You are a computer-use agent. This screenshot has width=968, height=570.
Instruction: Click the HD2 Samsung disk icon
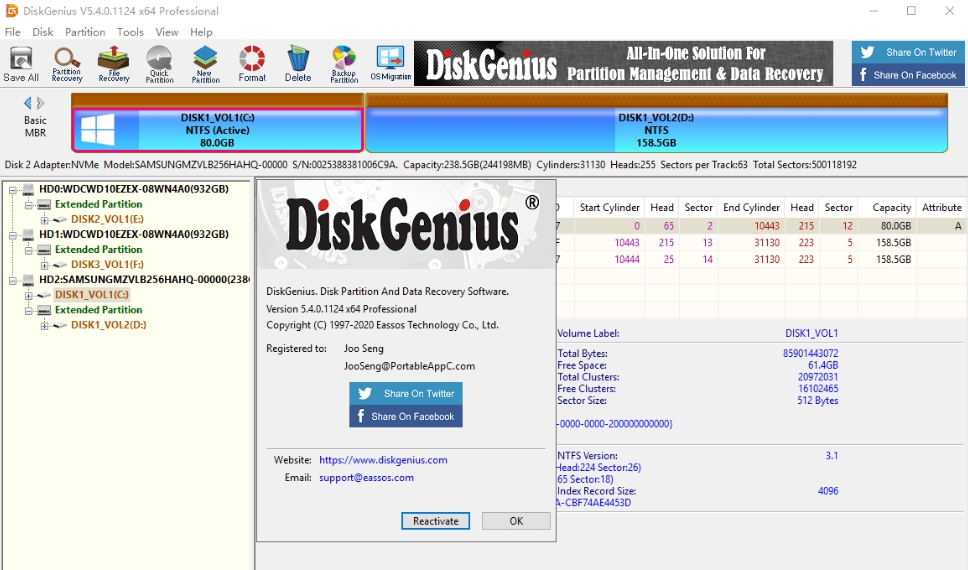[x=28, y=280]
